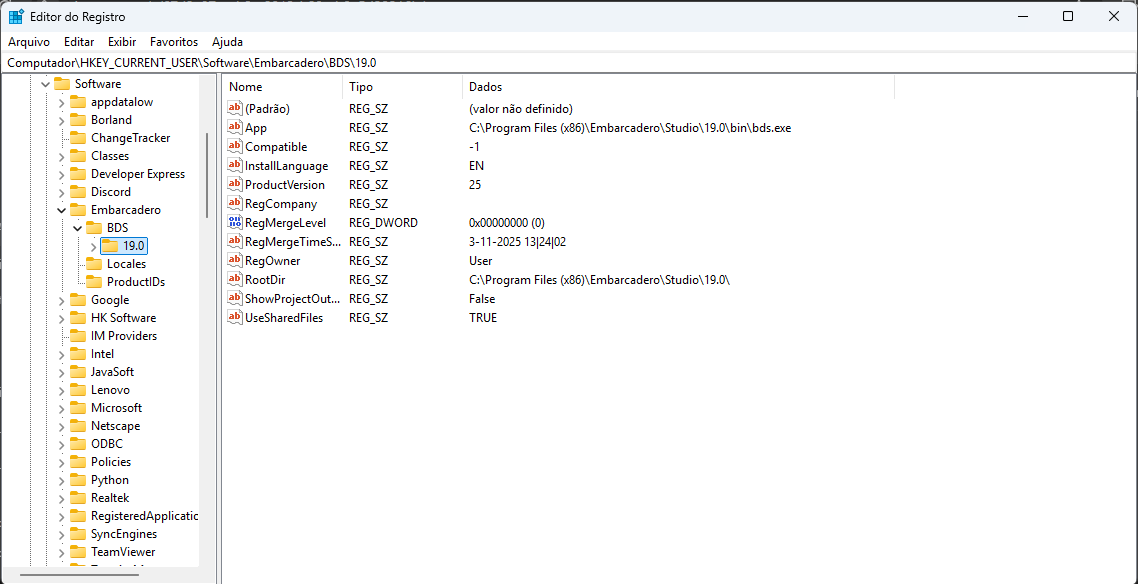Select the 19.0 folder icon
The image size is (1138, 584).
click(x=110, y=246)
